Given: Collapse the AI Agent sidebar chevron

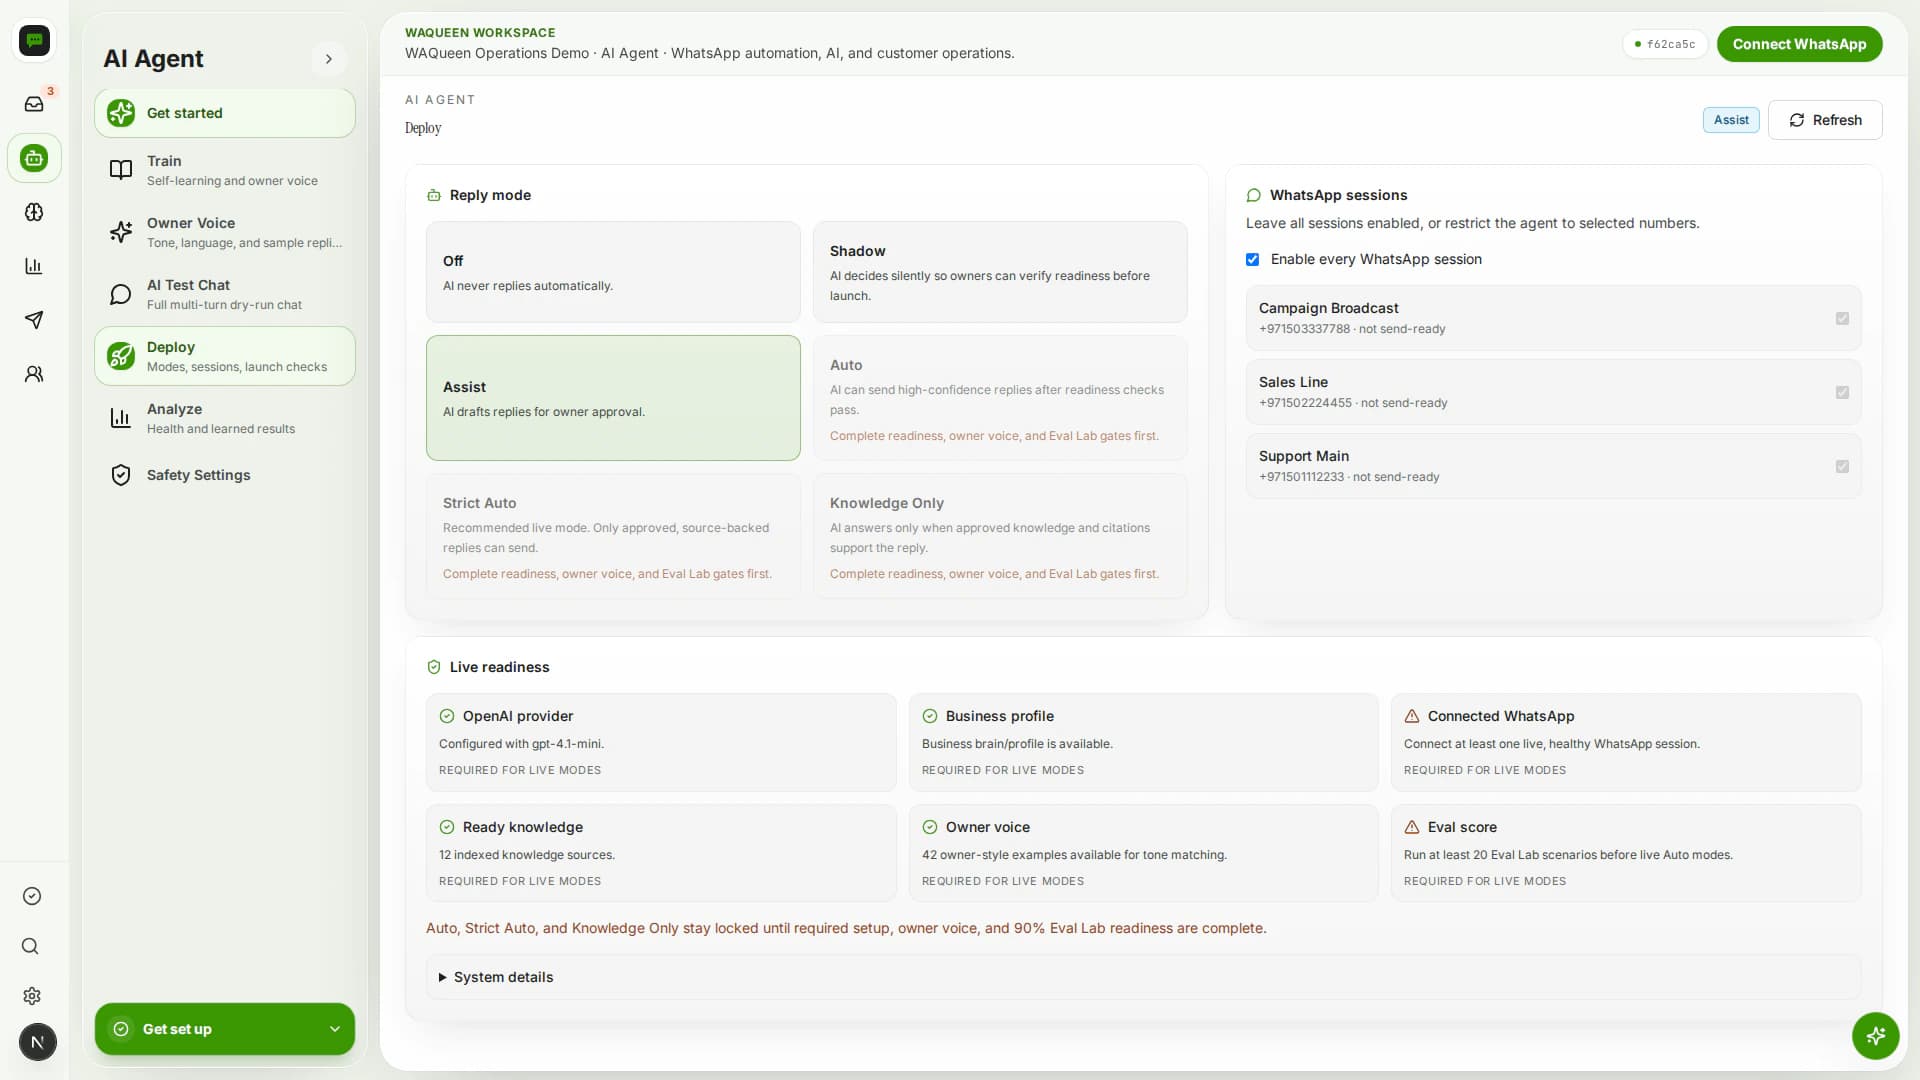Looking at the screenshot, I should click(329, 59).
